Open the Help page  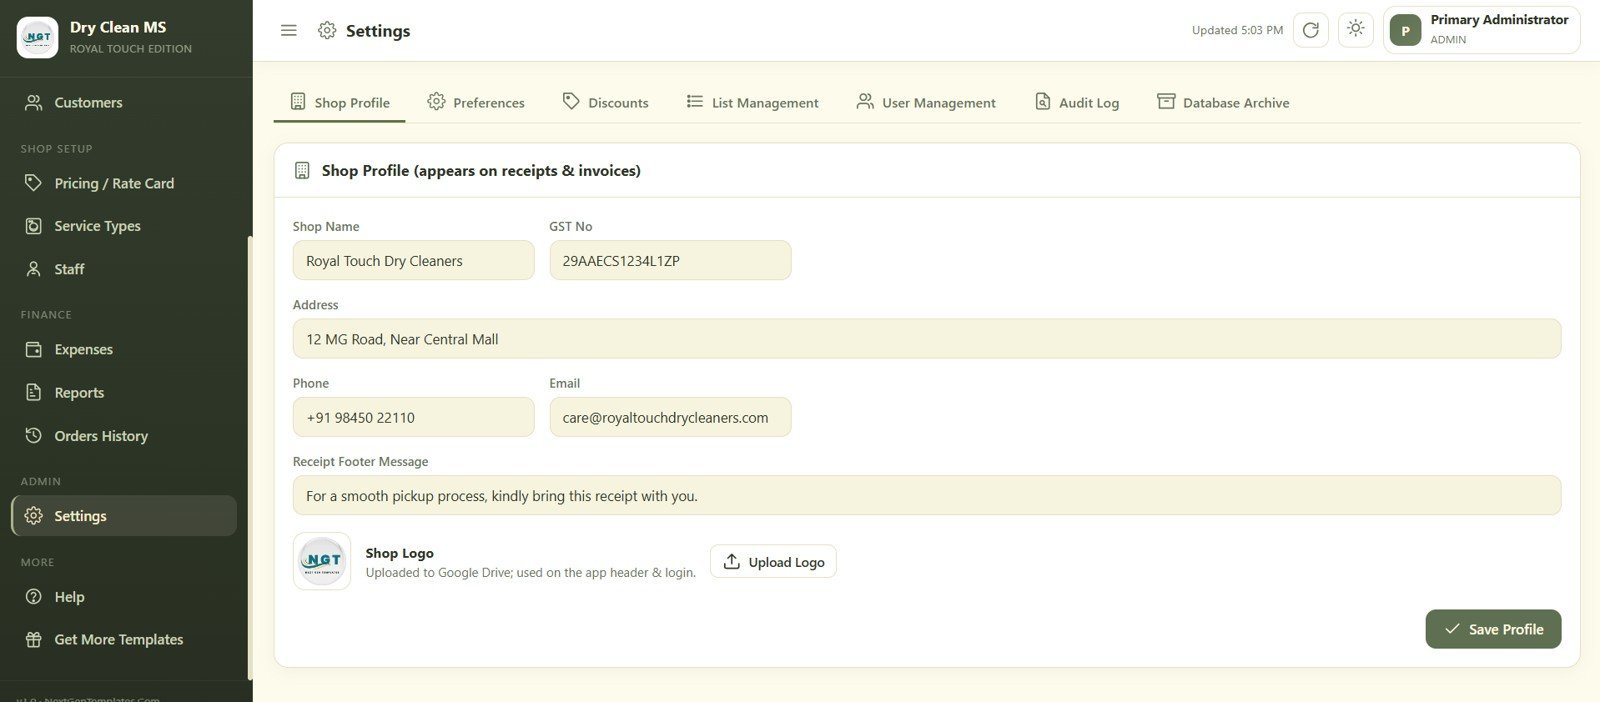[124, 597]
